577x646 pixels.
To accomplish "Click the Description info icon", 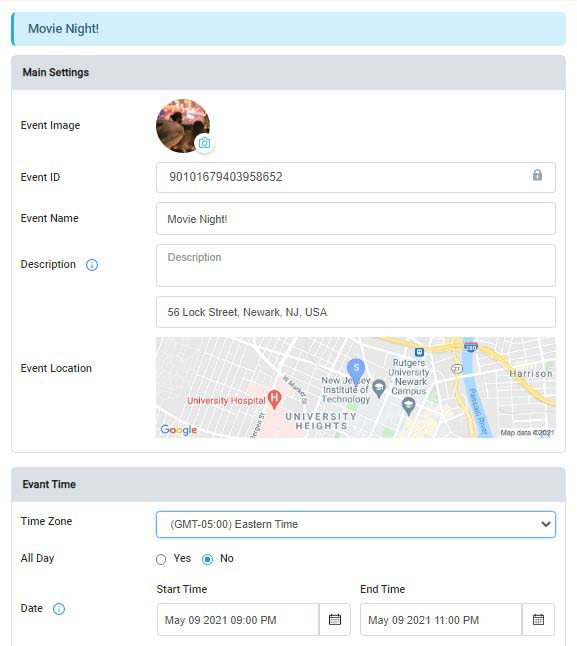I will pos(92,265).
